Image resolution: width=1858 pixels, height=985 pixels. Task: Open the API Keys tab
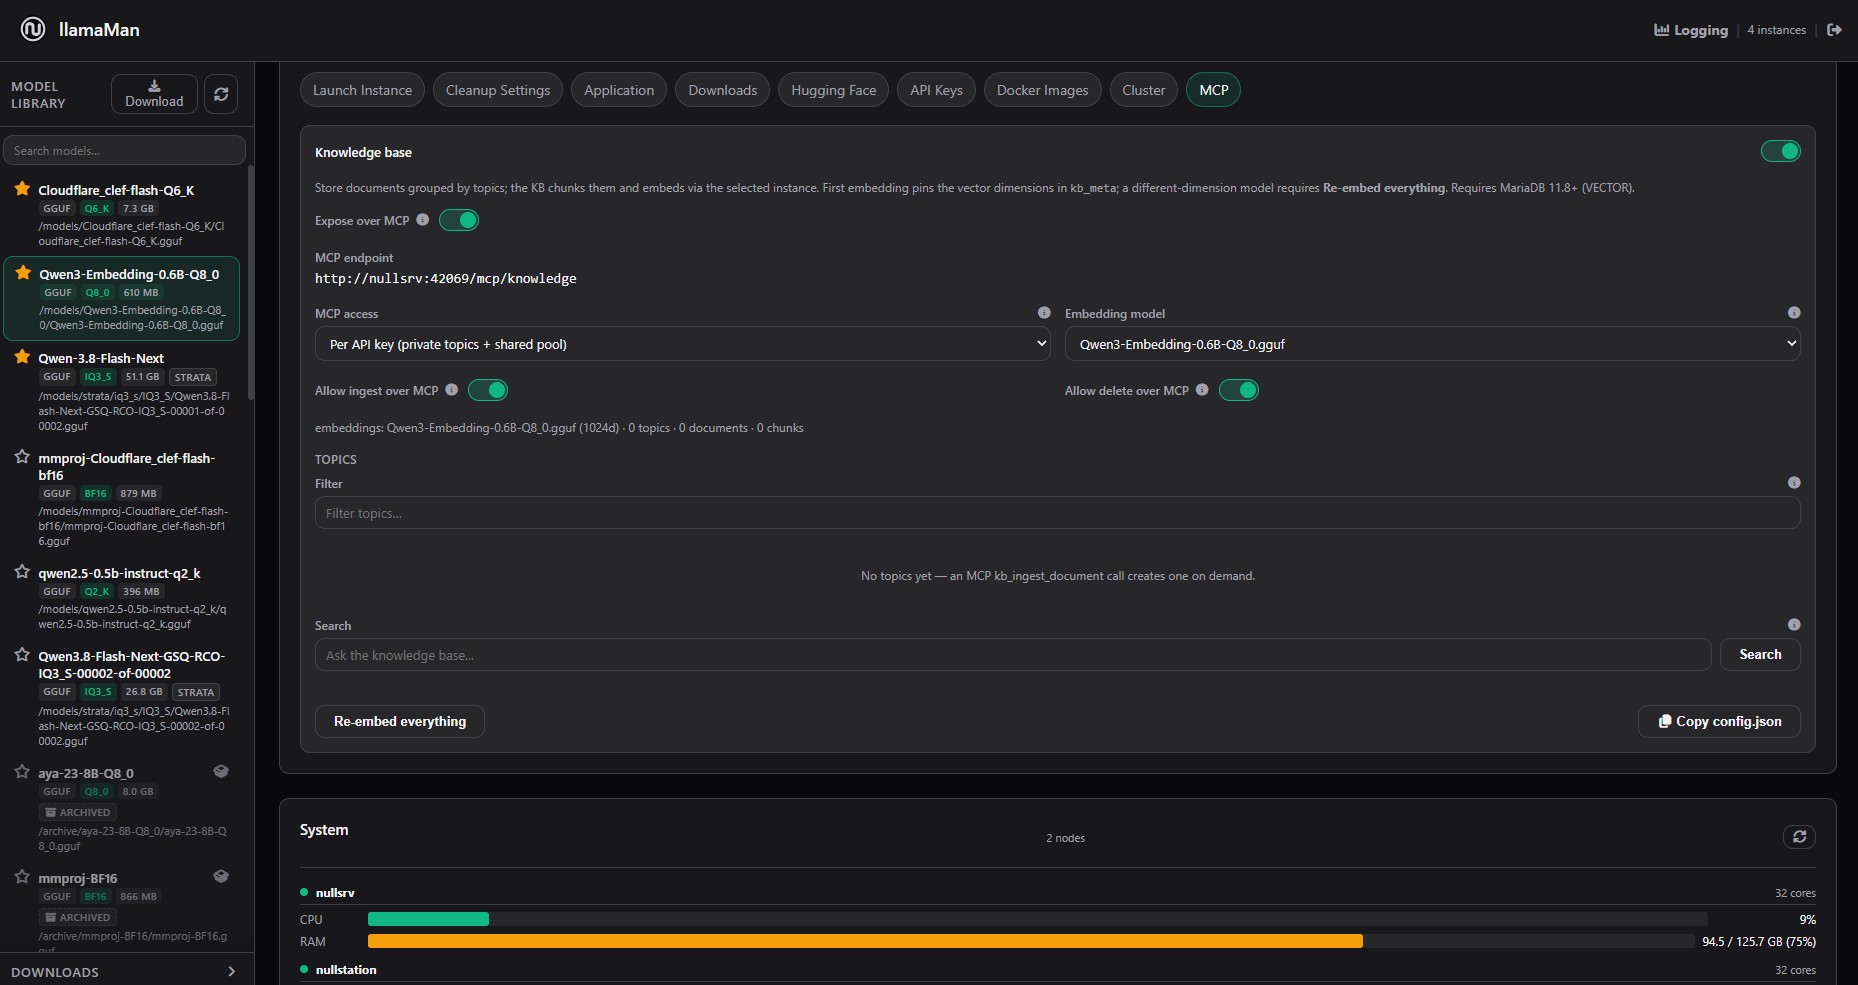[x=936, y=90]
